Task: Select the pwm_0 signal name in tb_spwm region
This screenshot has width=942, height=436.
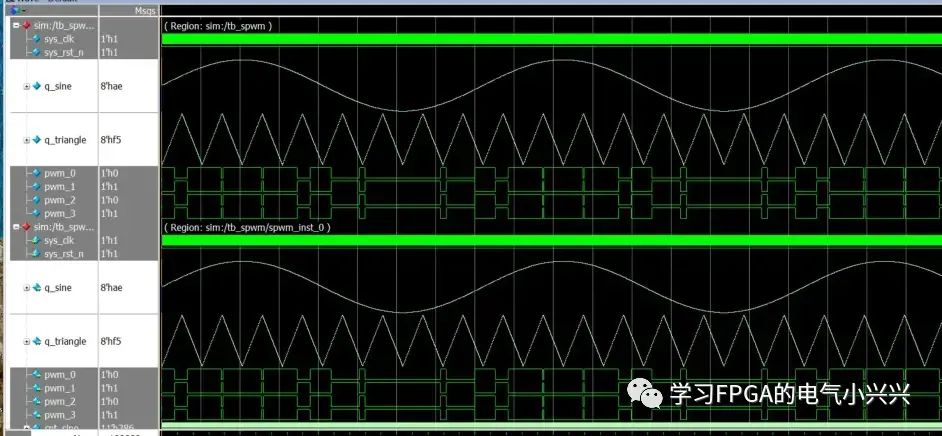Action: point(60,173)
